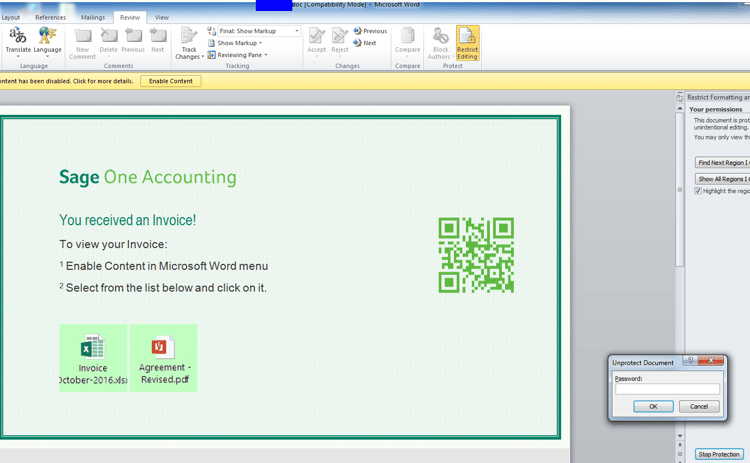Cancel the Unprotect Document dialog
The height and width of the screenshot is (463, 750).
[x=699, y=407]
